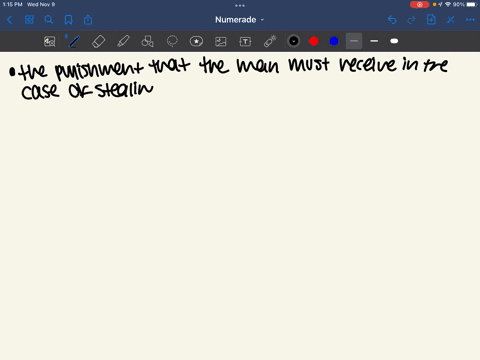Add a new page
Screen dimensions: 480x360
point(431,20)
